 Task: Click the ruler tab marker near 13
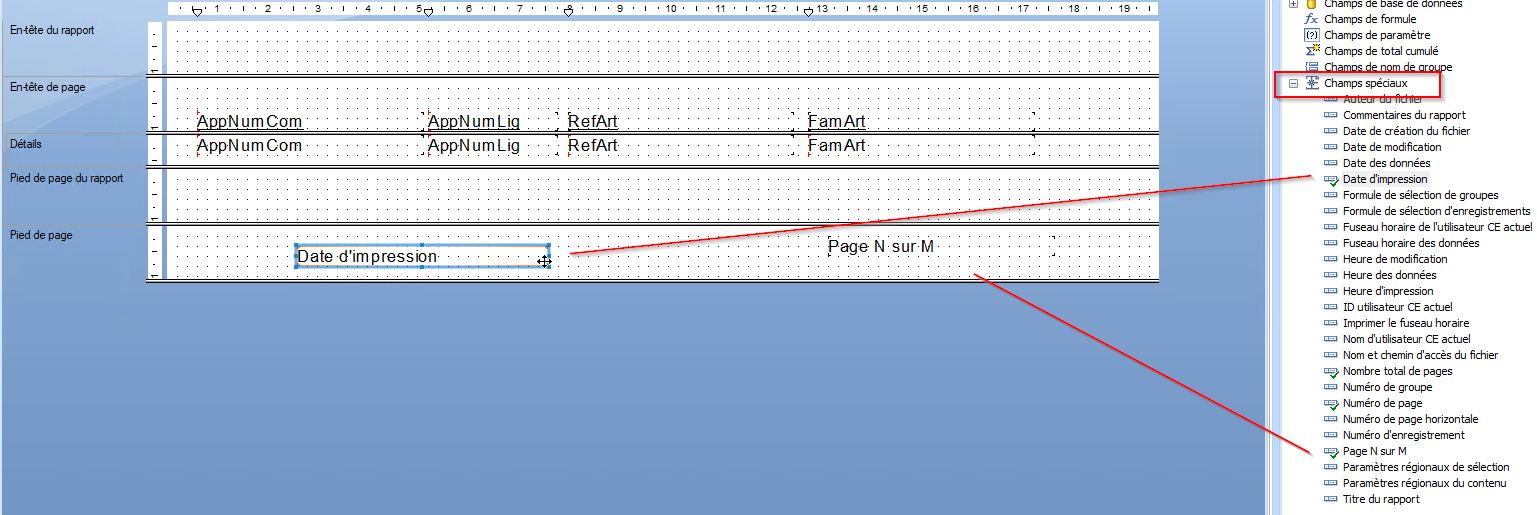pos(808,12)
